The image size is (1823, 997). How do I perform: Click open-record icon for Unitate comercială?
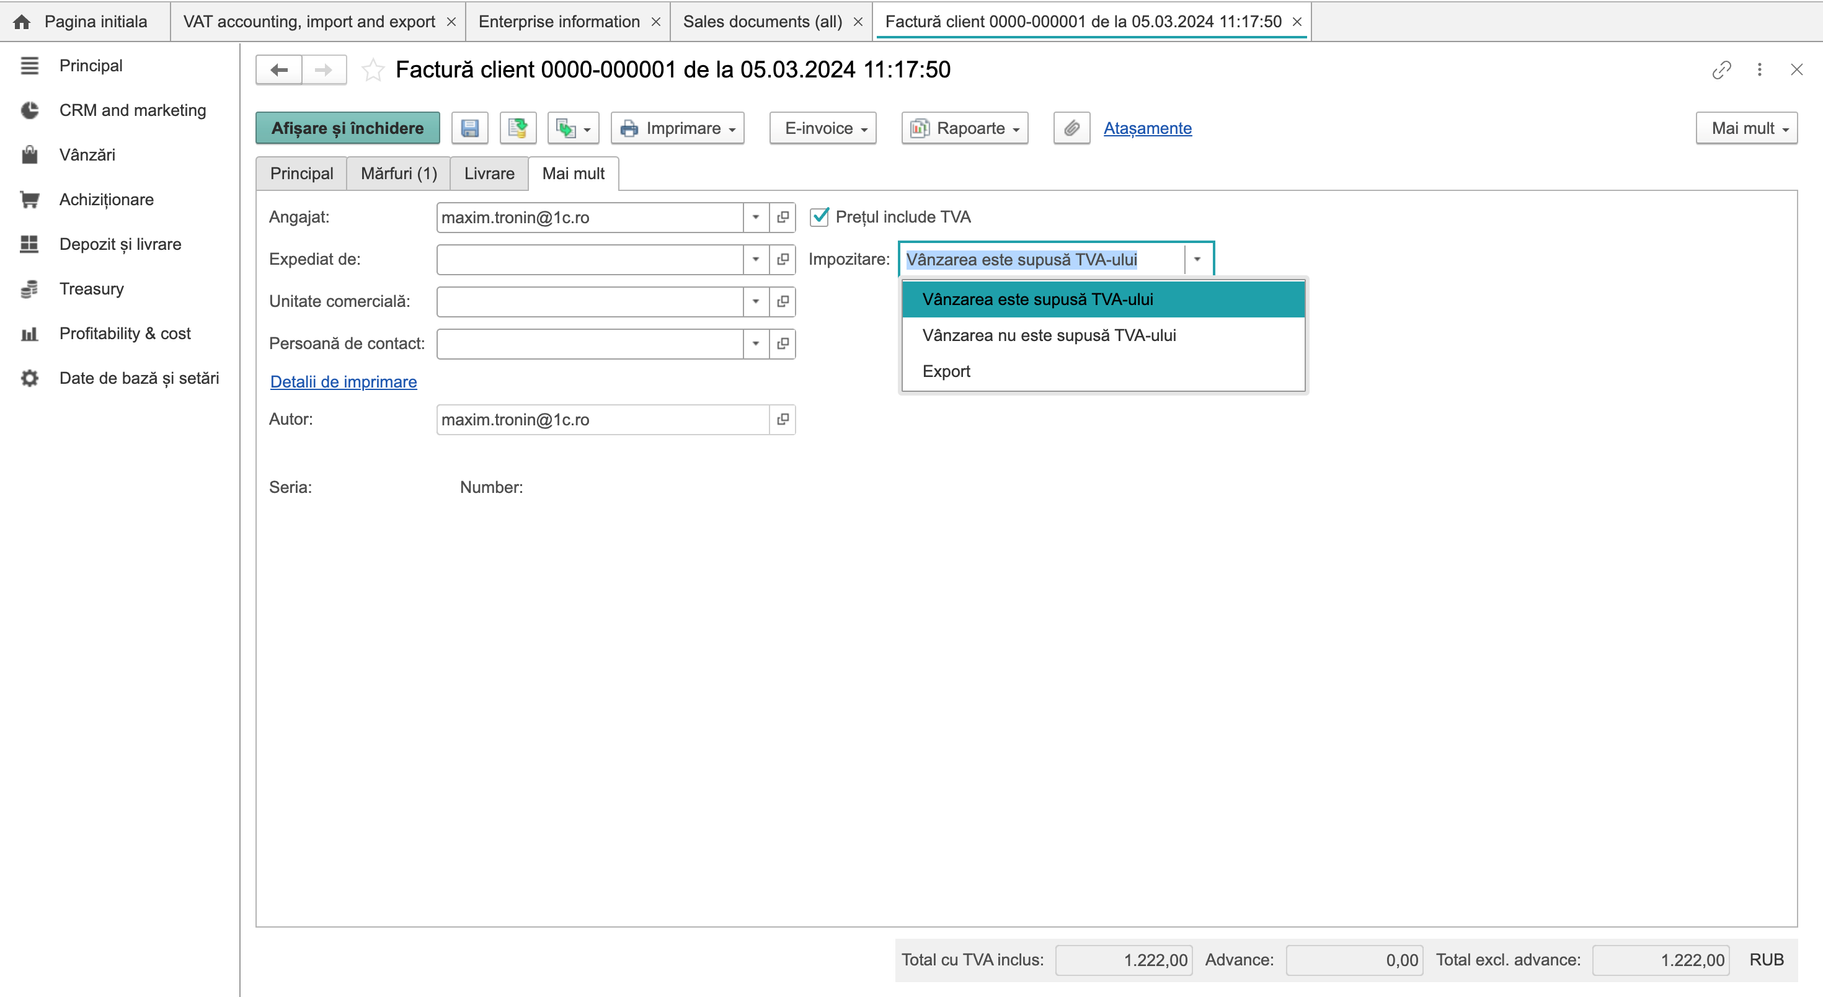click(783, 301)
